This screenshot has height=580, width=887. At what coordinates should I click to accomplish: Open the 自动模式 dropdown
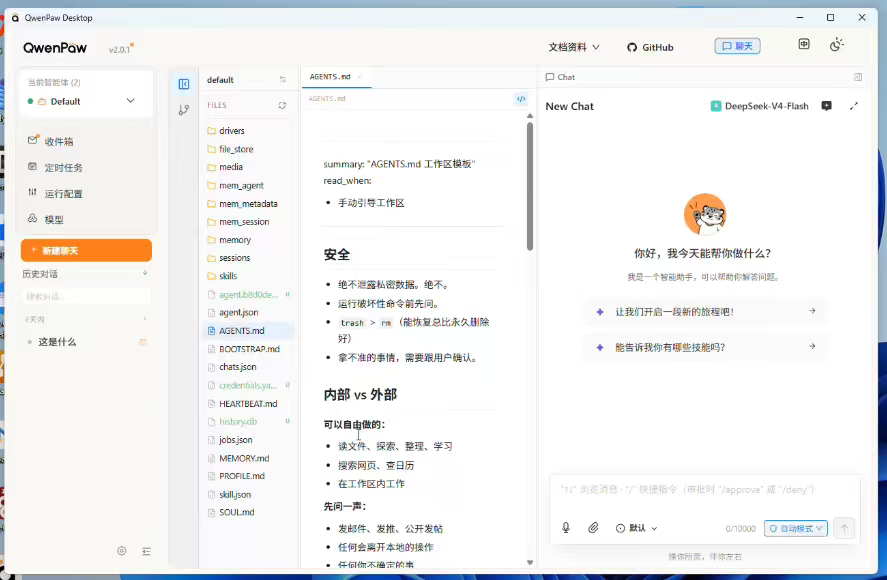(x=795, y=528)
